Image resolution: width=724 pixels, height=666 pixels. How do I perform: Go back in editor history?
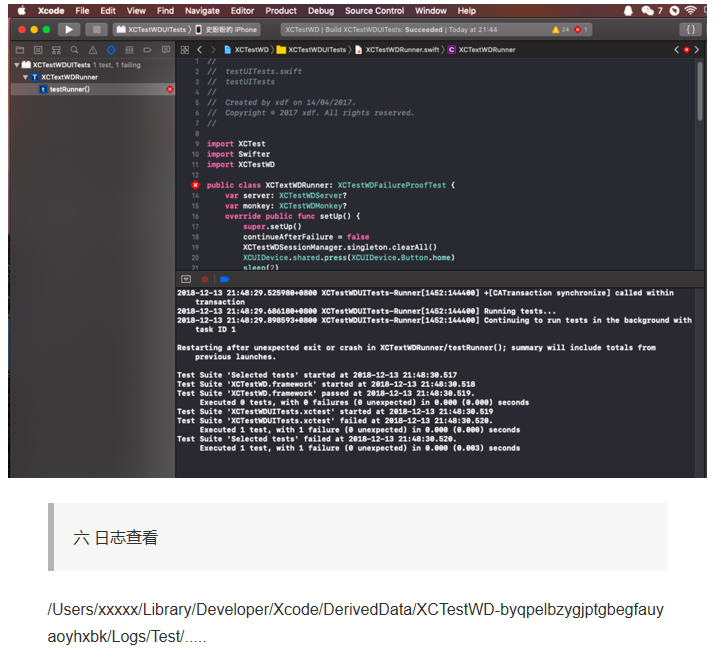click(199, 50)
